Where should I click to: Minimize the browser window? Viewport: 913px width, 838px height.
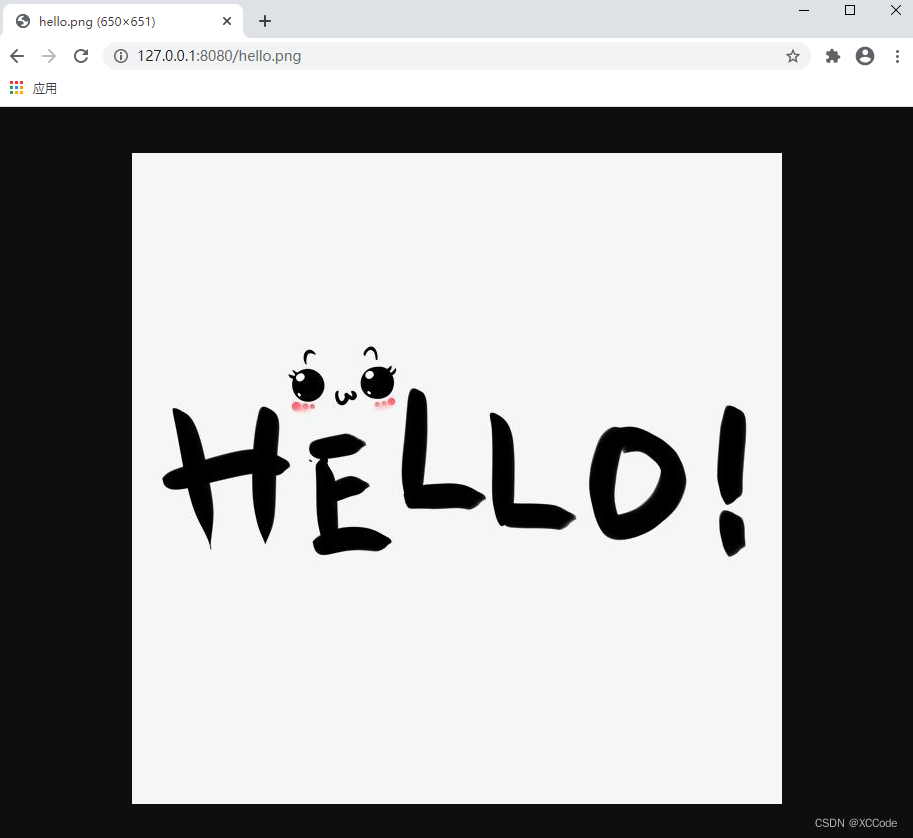point(804,10)
